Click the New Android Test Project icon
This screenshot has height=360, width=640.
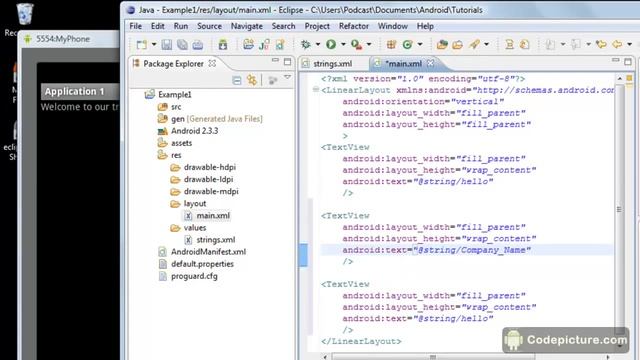[x=264, y=44]
